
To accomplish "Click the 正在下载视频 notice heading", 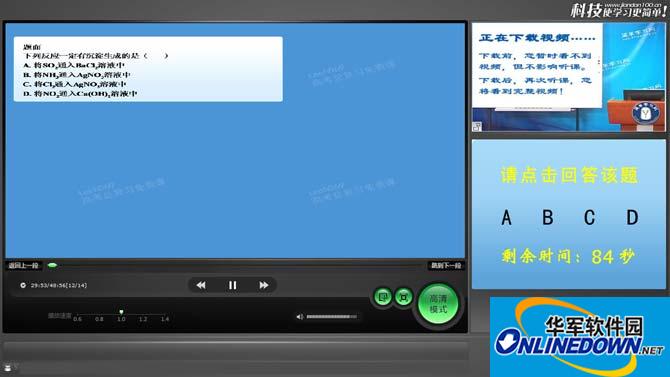I will pos(537,38).
